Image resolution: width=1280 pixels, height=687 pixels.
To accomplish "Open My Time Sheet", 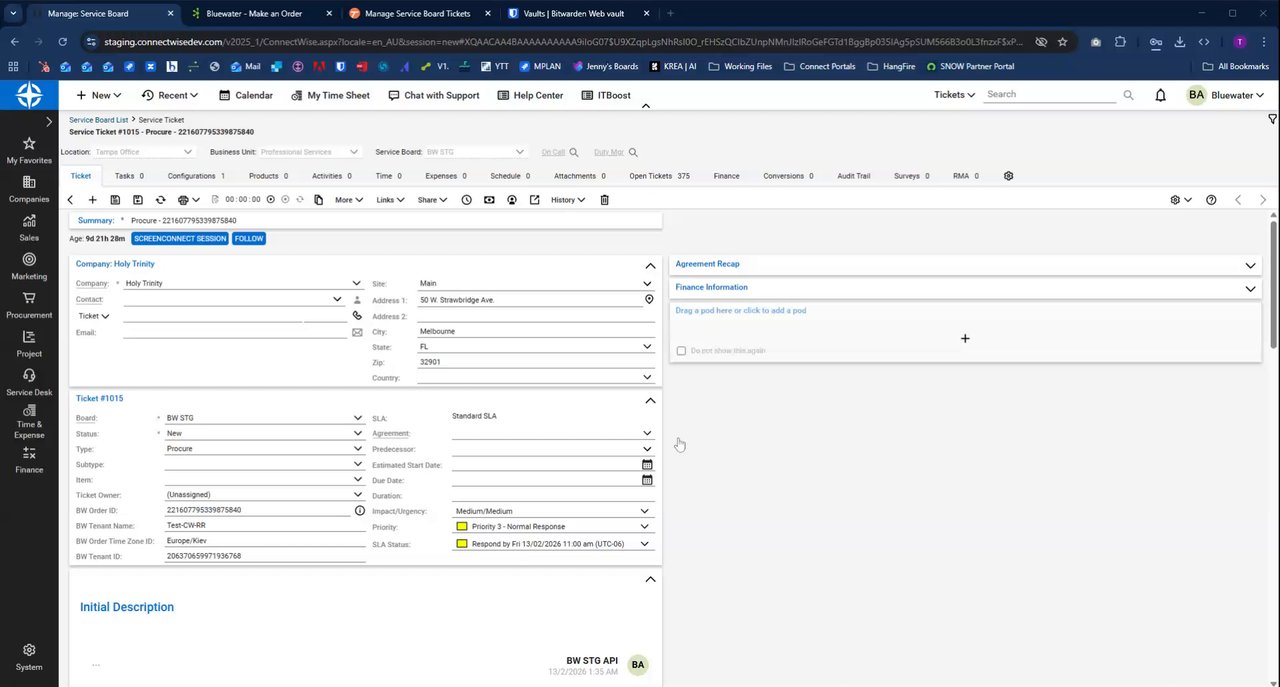I will (331, 95).
